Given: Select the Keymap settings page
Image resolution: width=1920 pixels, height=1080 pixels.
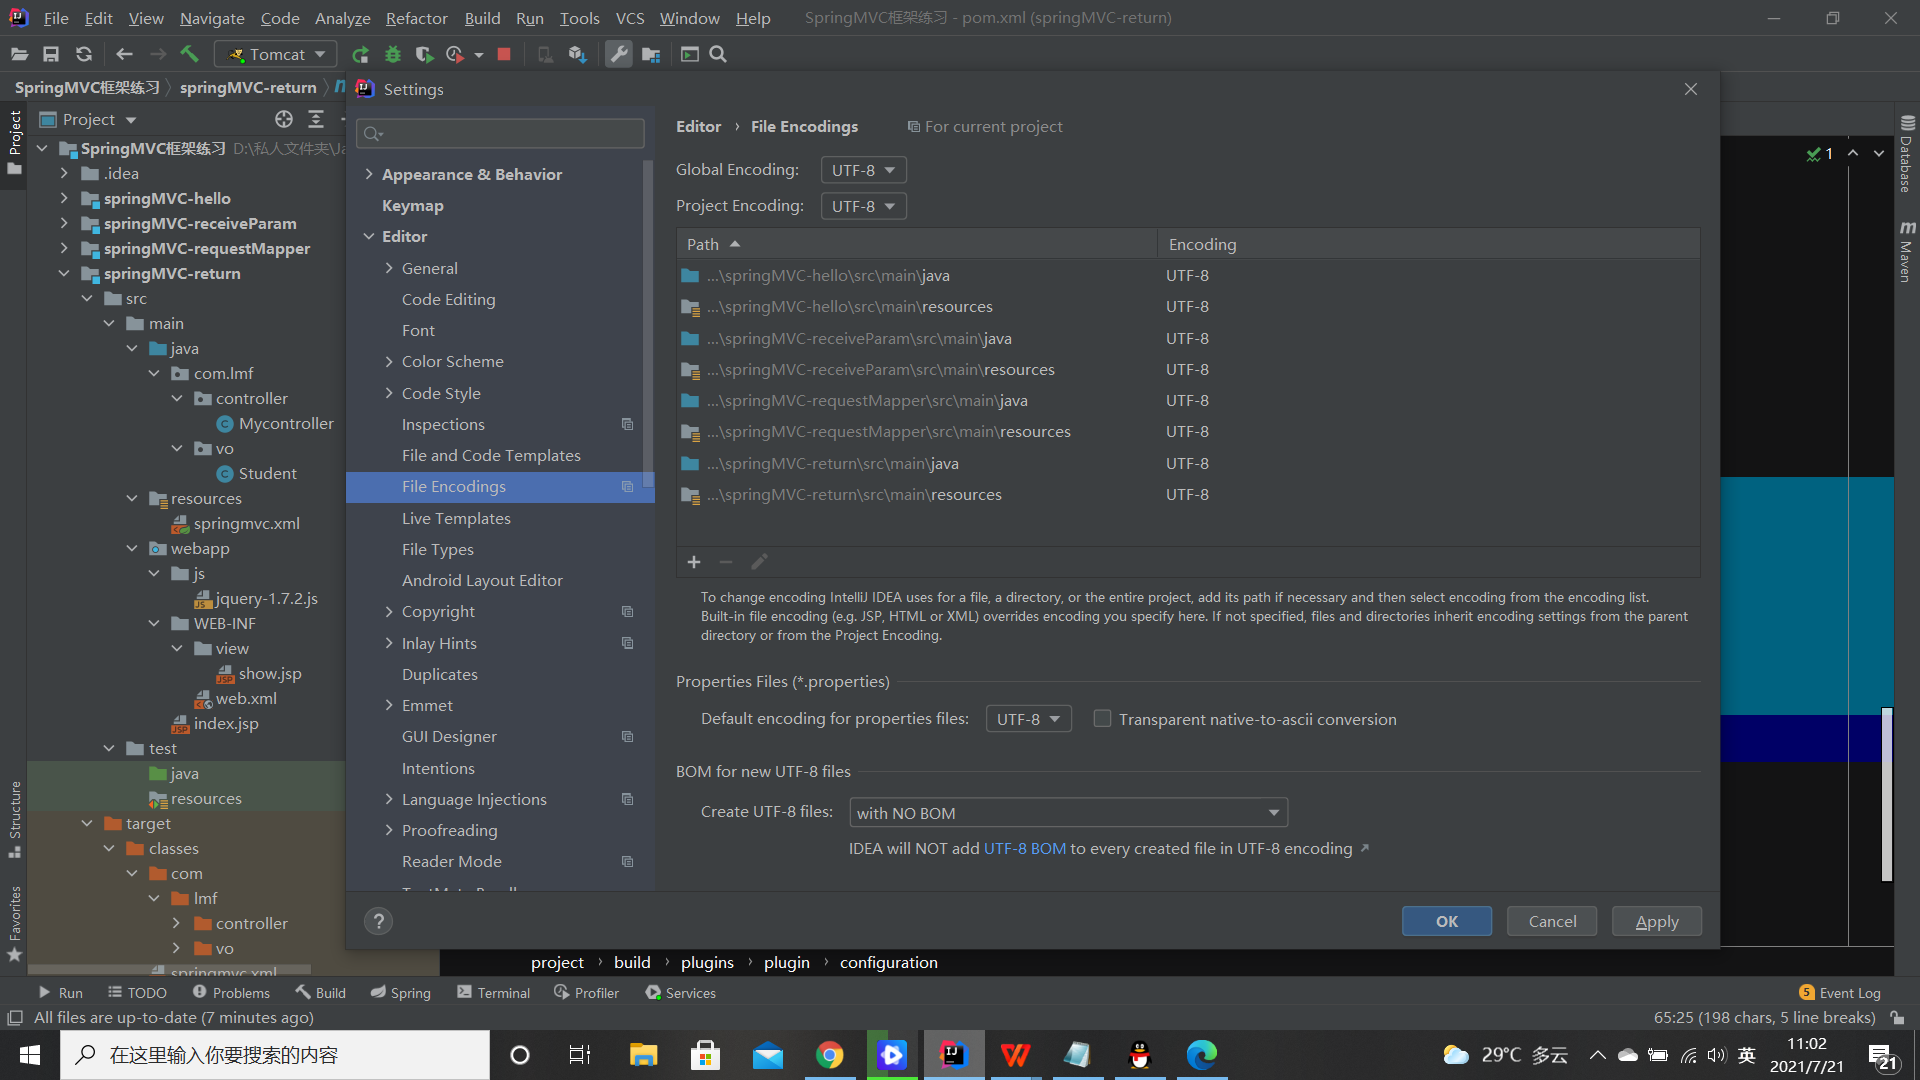Looking at the screenshot, I should point(413,205).
